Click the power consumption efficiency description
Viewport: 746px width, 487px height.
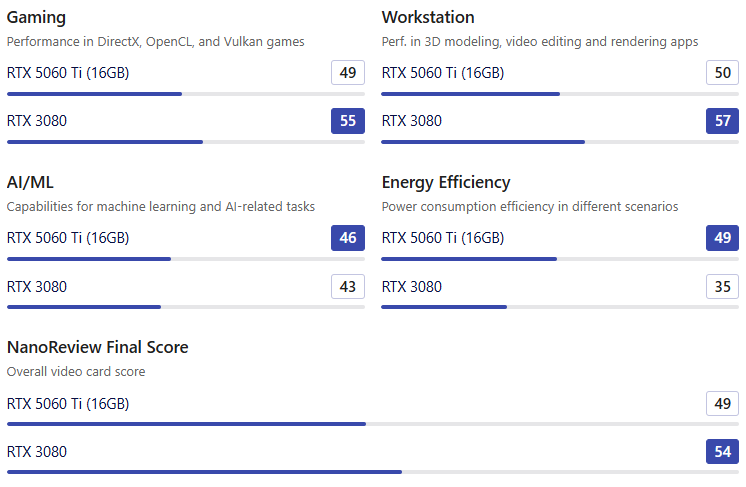530,207
